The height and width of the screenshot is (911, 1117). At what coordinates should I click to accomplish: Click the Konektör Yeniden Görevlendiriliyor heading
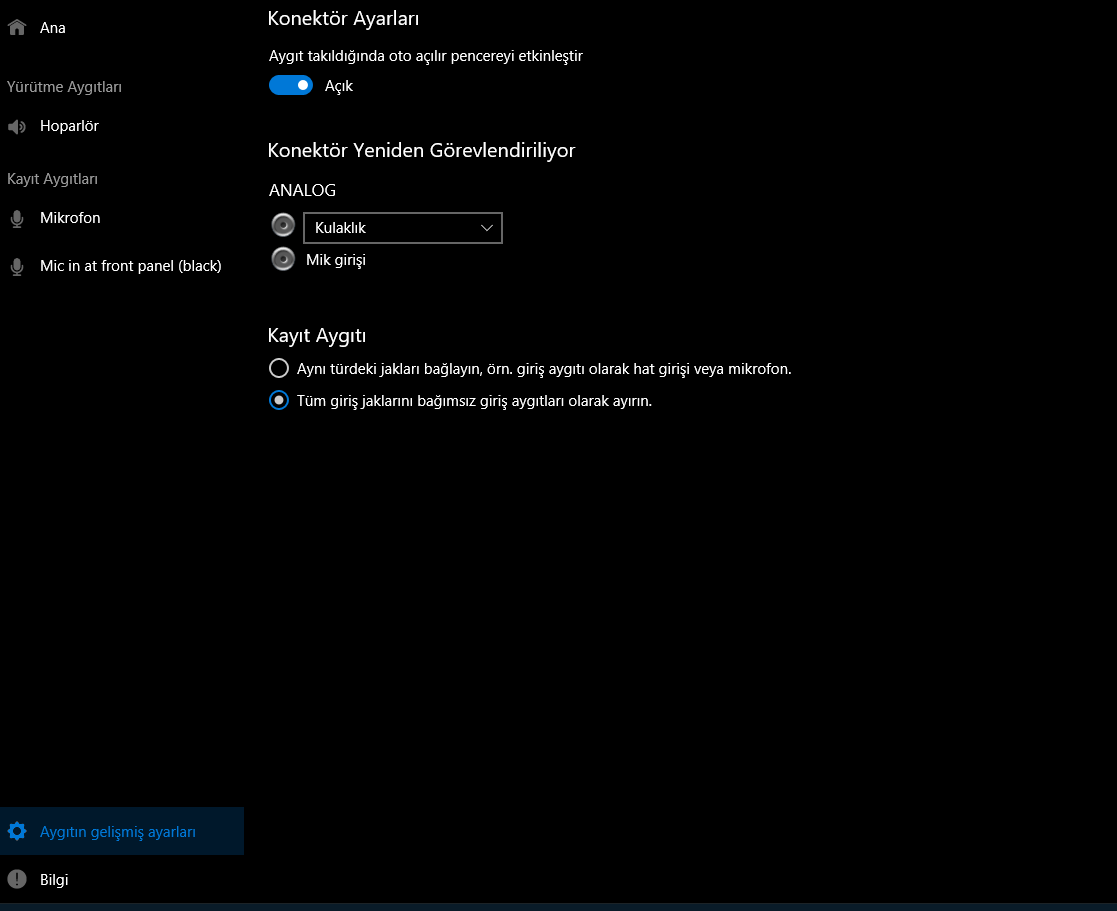tap(421, 150)
